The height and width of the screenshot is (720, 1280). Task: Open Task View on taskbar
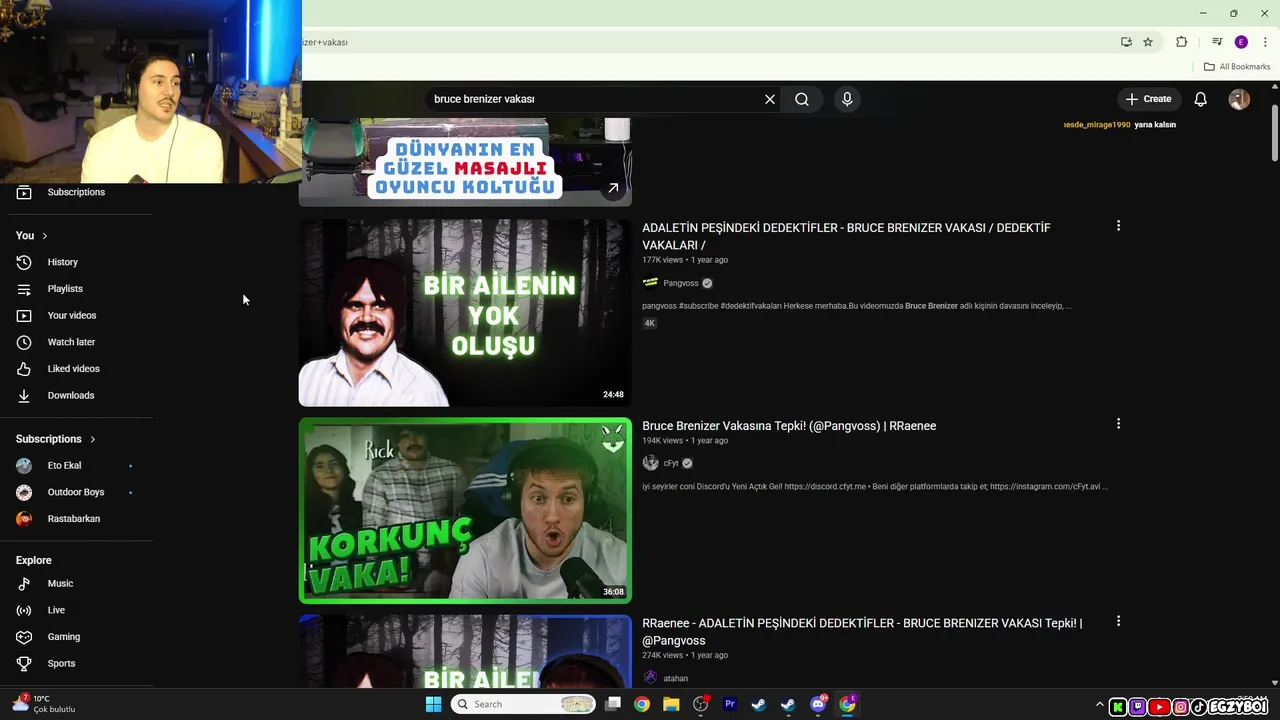(613, 704)
